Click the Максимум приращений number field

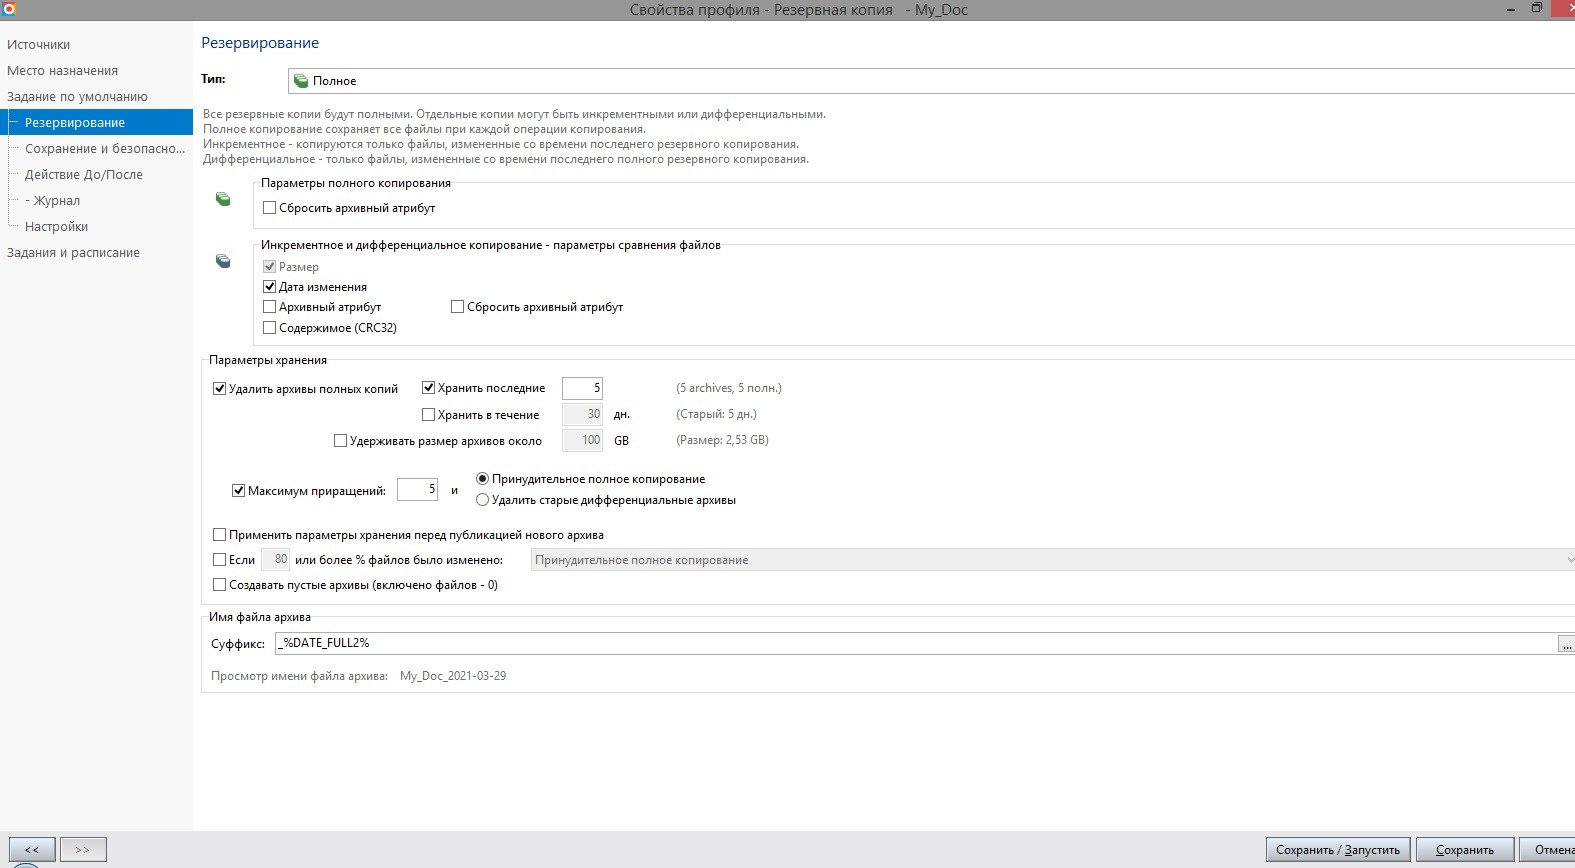click(416, 490)
